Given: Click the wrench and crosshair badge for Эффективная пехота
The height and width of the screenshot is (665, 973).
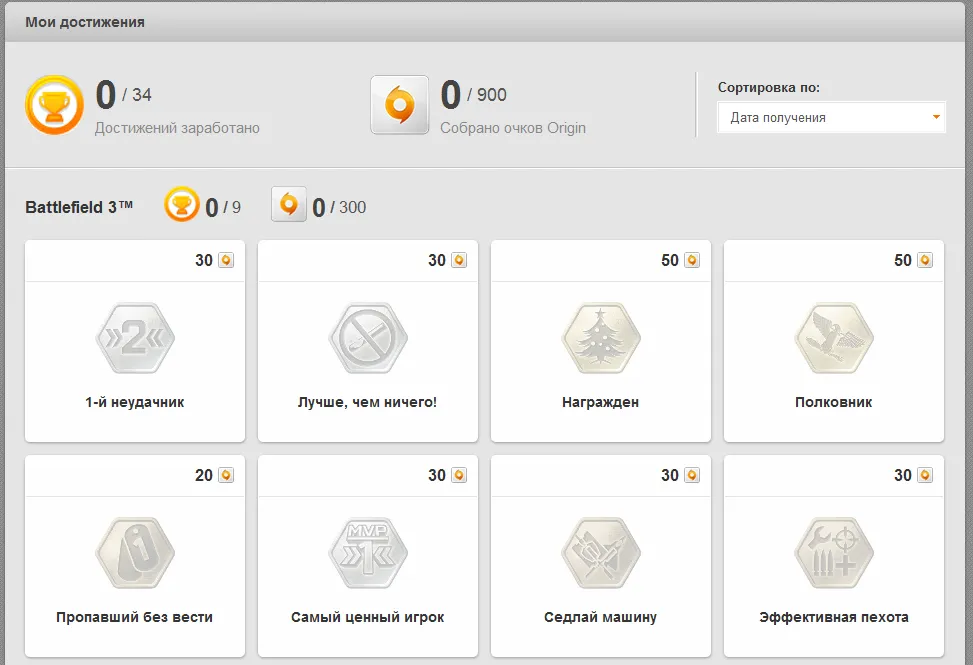Looking at the screenshot, I should click(834, 553).
